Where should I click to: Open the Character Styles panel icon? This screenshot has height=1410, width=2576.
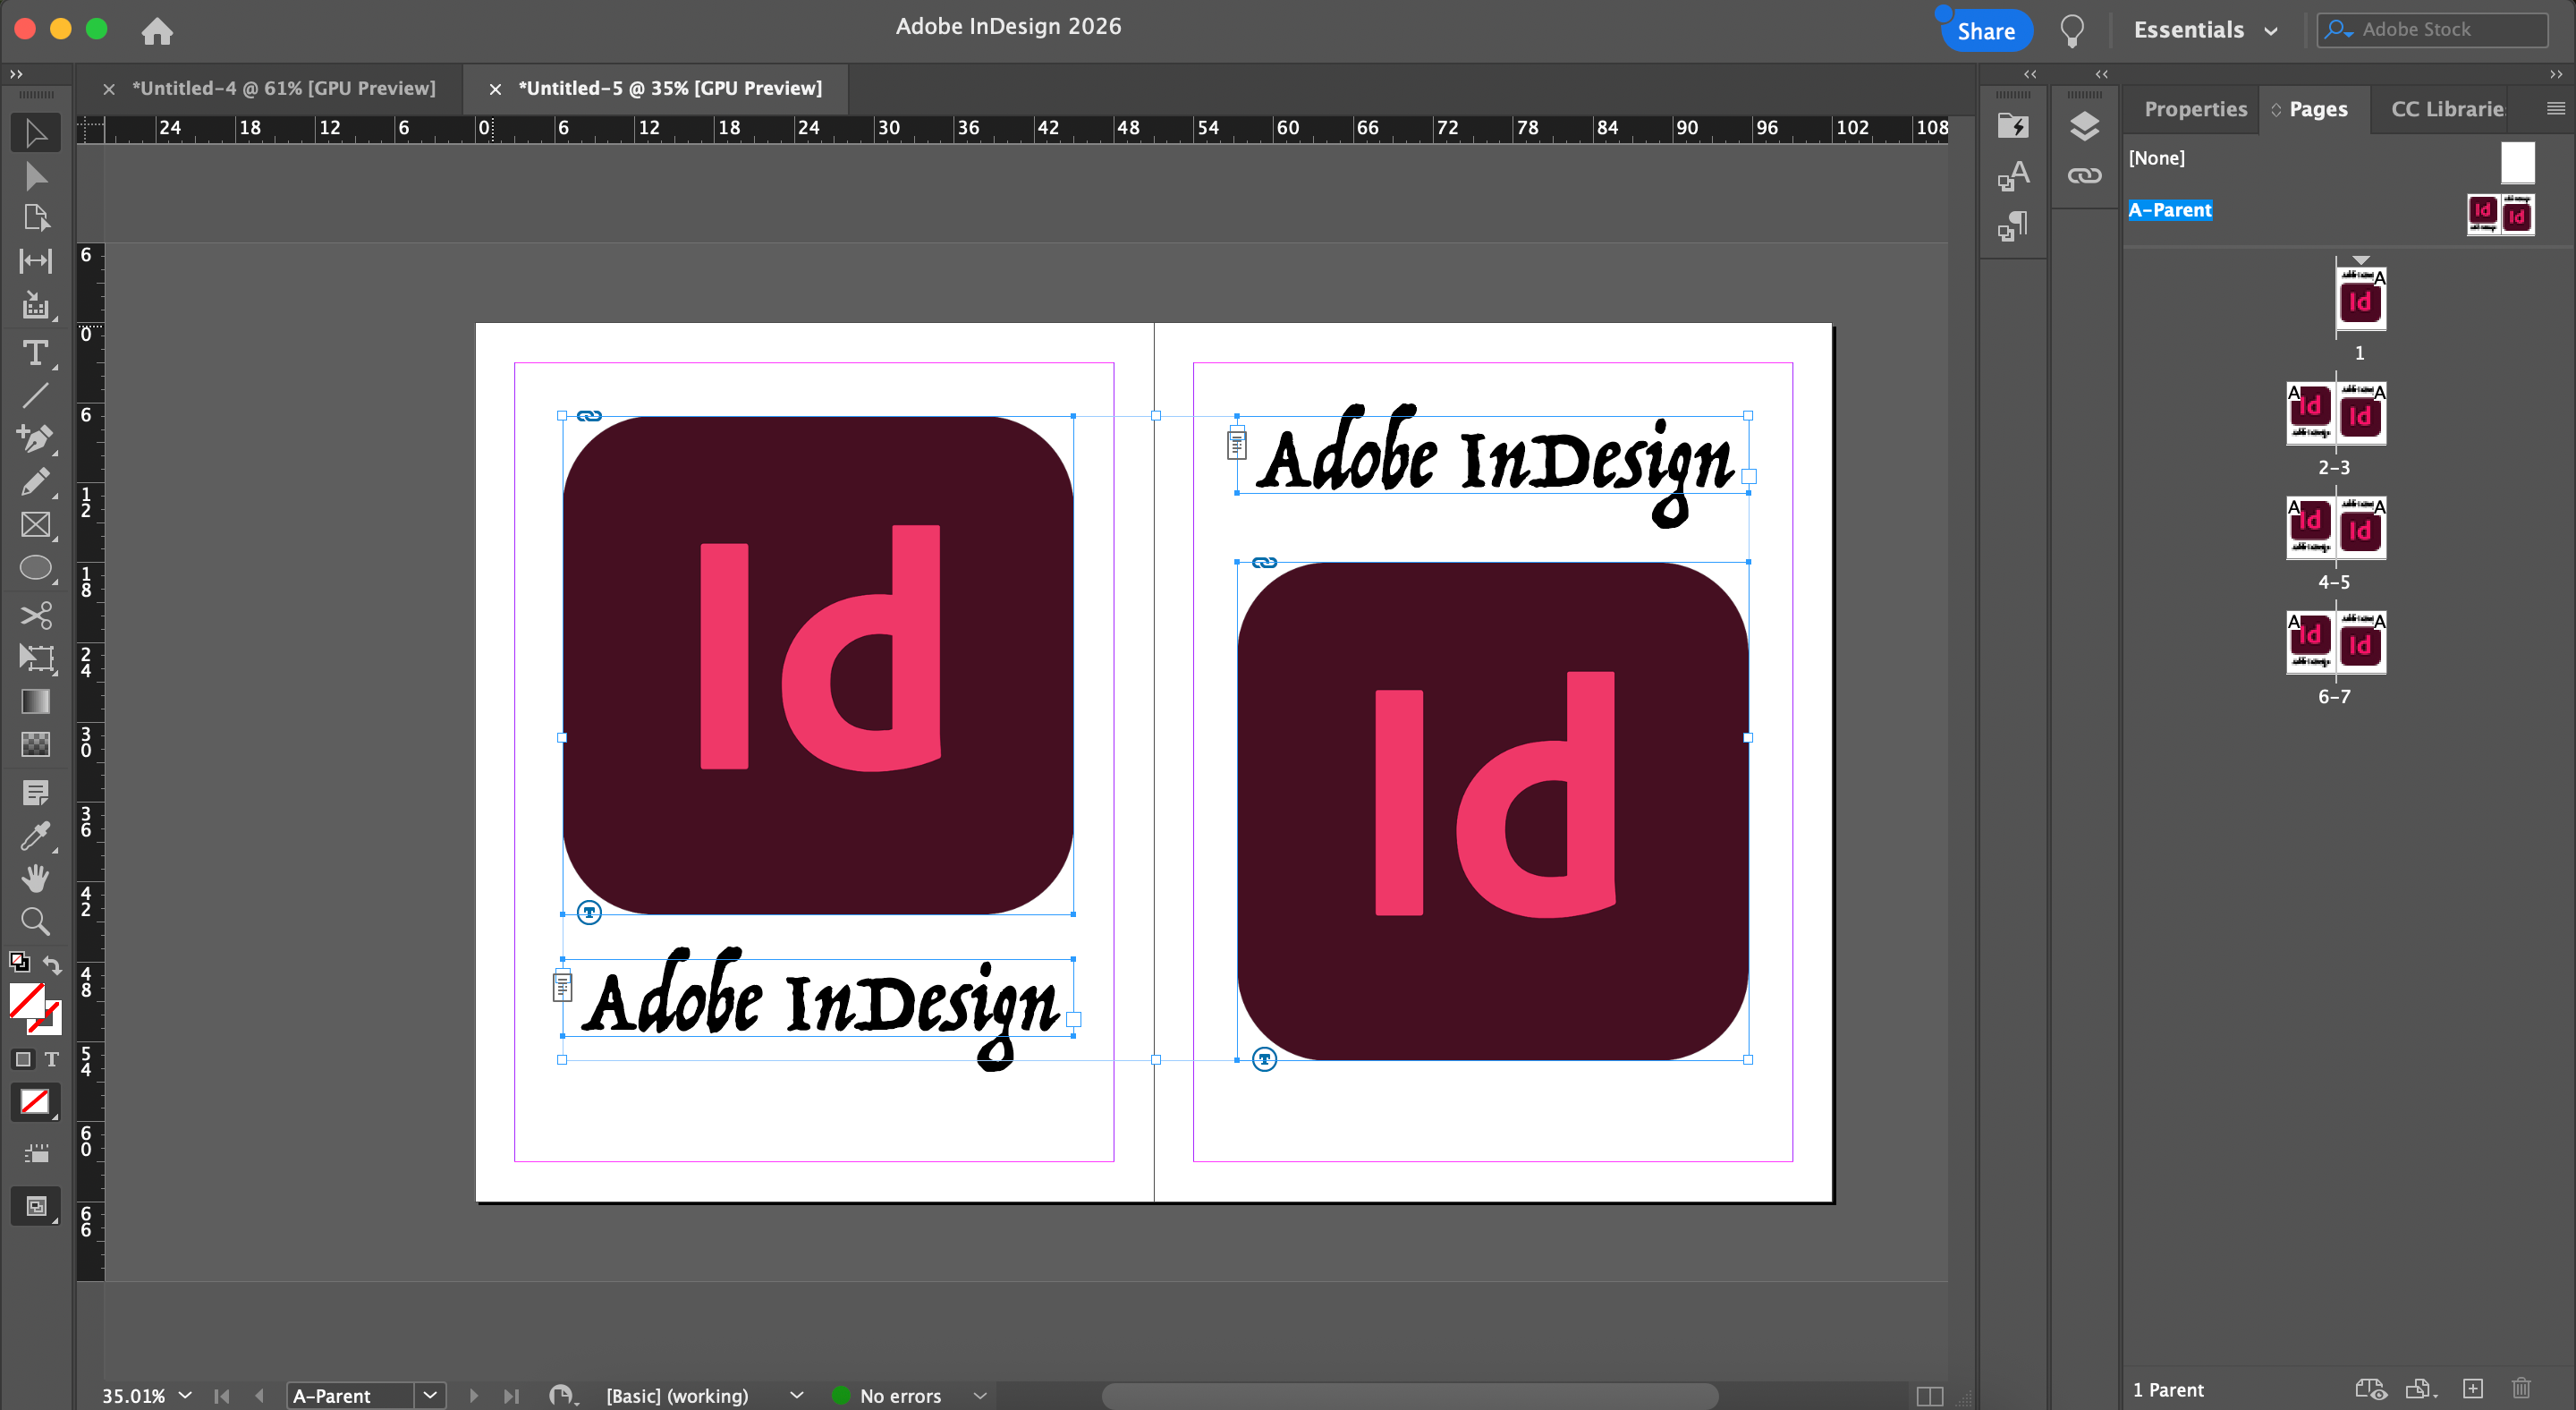pyautogui.click(x=2013, y=176)
